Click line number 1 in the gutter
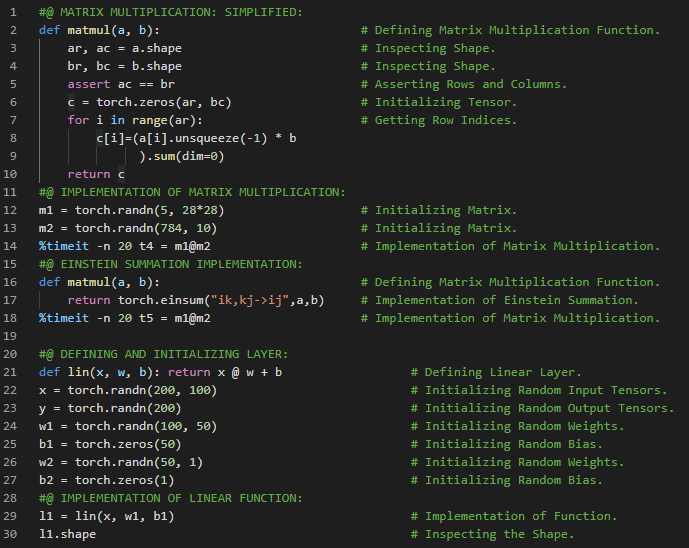The height and width of the screenshot is (548, 689). pos(13,12)
